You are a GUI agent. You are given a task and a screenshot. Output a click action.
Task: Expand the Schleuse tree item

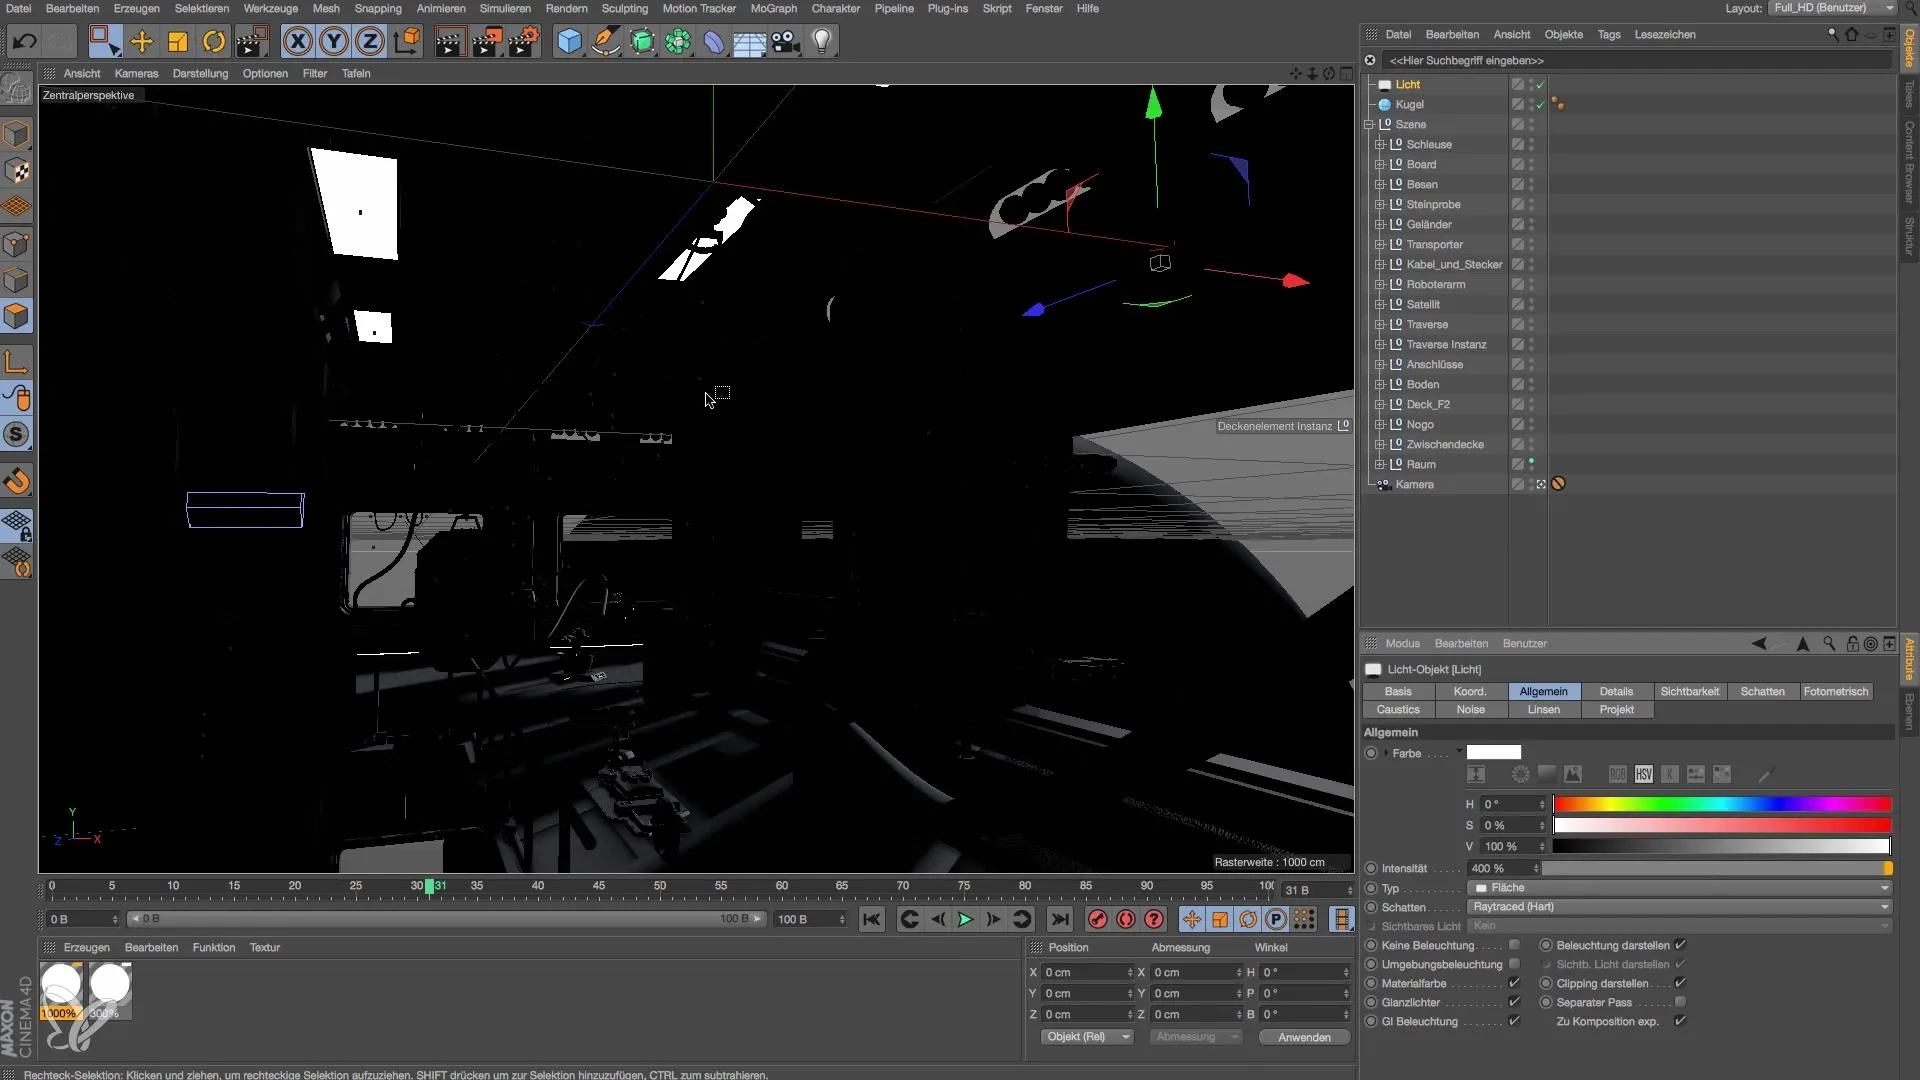[x=1380, y=144]
